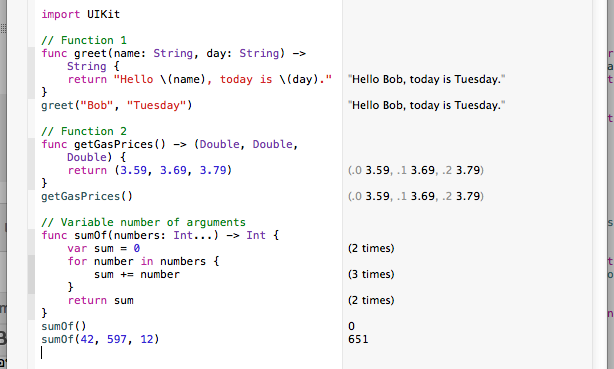Click the "var sum = 0" line
614x369 pixels.
103,248
